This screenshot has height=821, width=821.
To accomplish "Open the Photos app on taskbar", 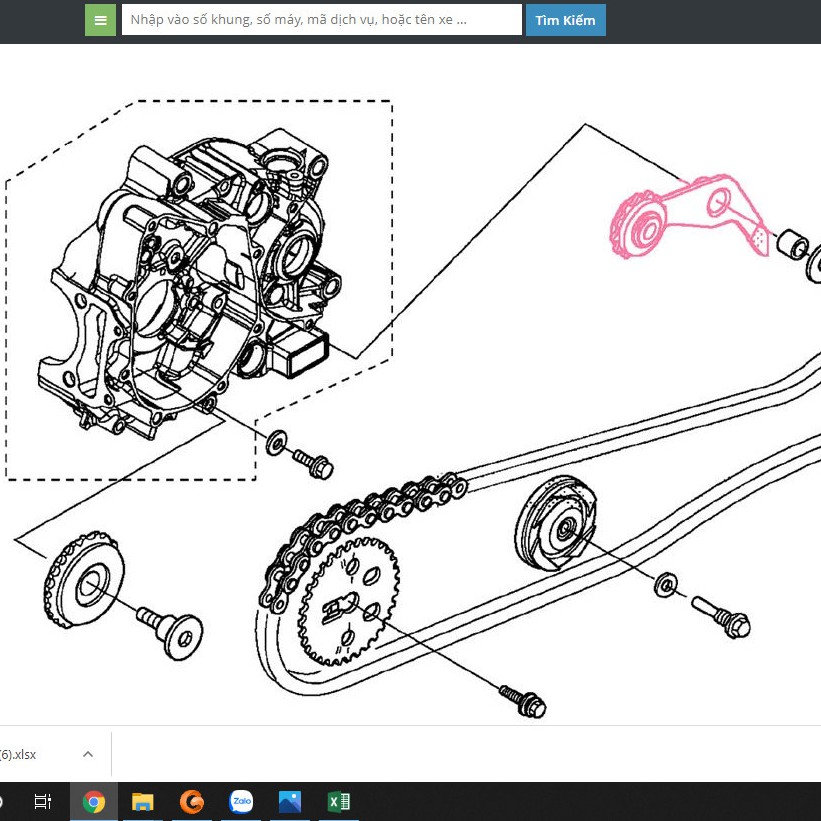I will click(290, 801).
